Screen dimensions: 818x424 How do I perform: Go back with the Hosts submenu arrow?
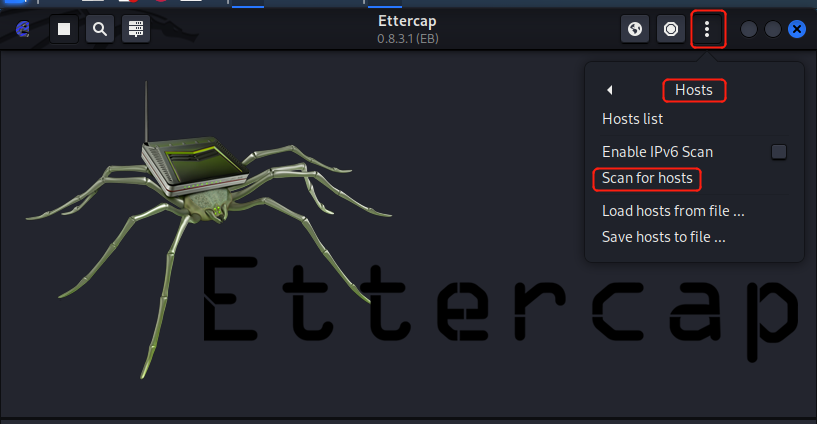click(x=609, y=90)
